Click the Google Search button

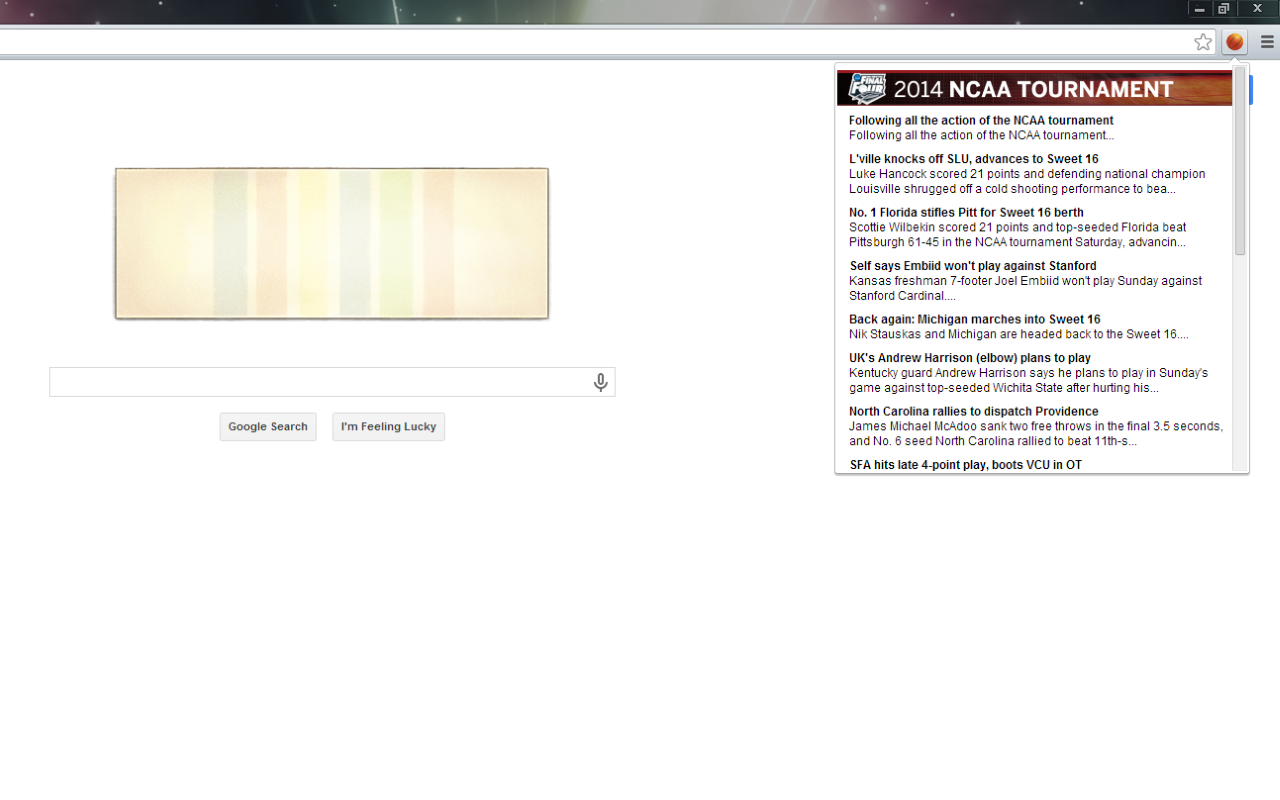[268, 427]
